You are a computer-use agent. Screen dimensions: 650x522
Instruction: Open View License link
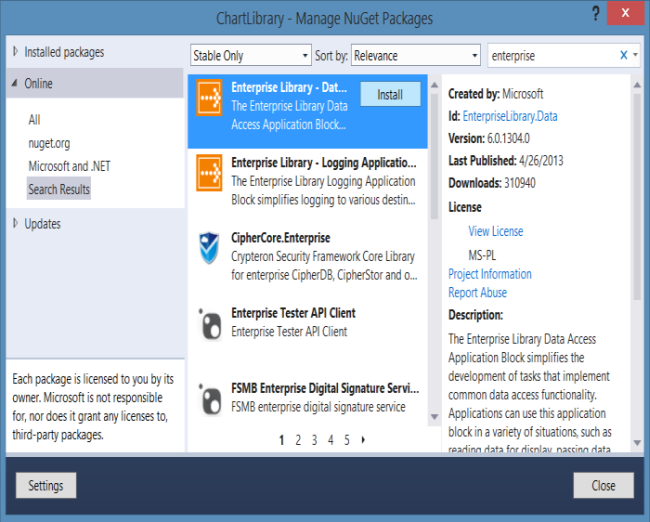[496, 231]
